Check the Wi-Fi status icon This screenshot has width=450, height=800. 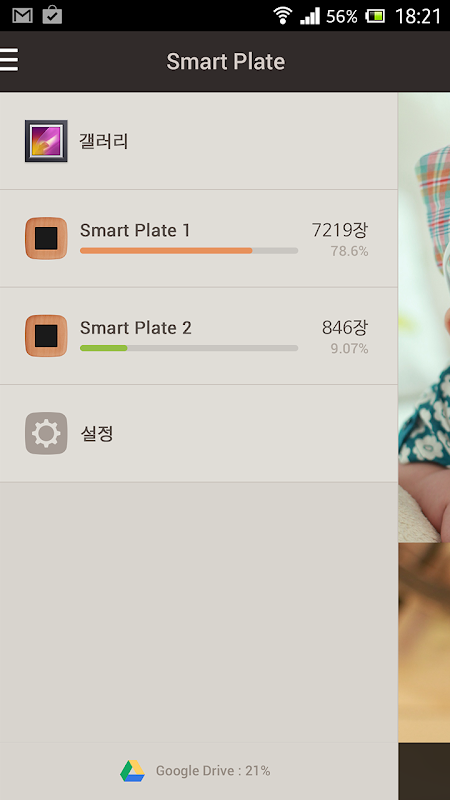click(x=282, y=15)
